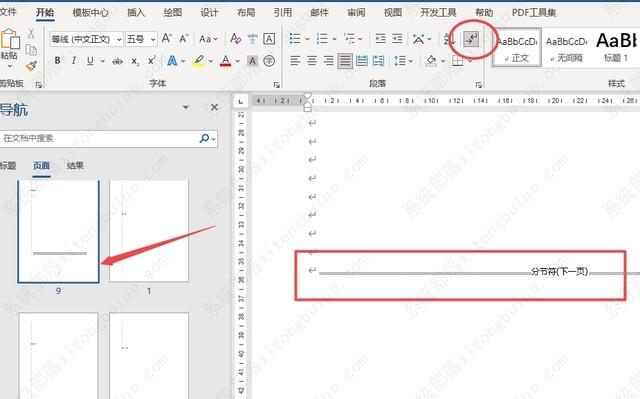Increase indent of paragraph

(397, 39)
